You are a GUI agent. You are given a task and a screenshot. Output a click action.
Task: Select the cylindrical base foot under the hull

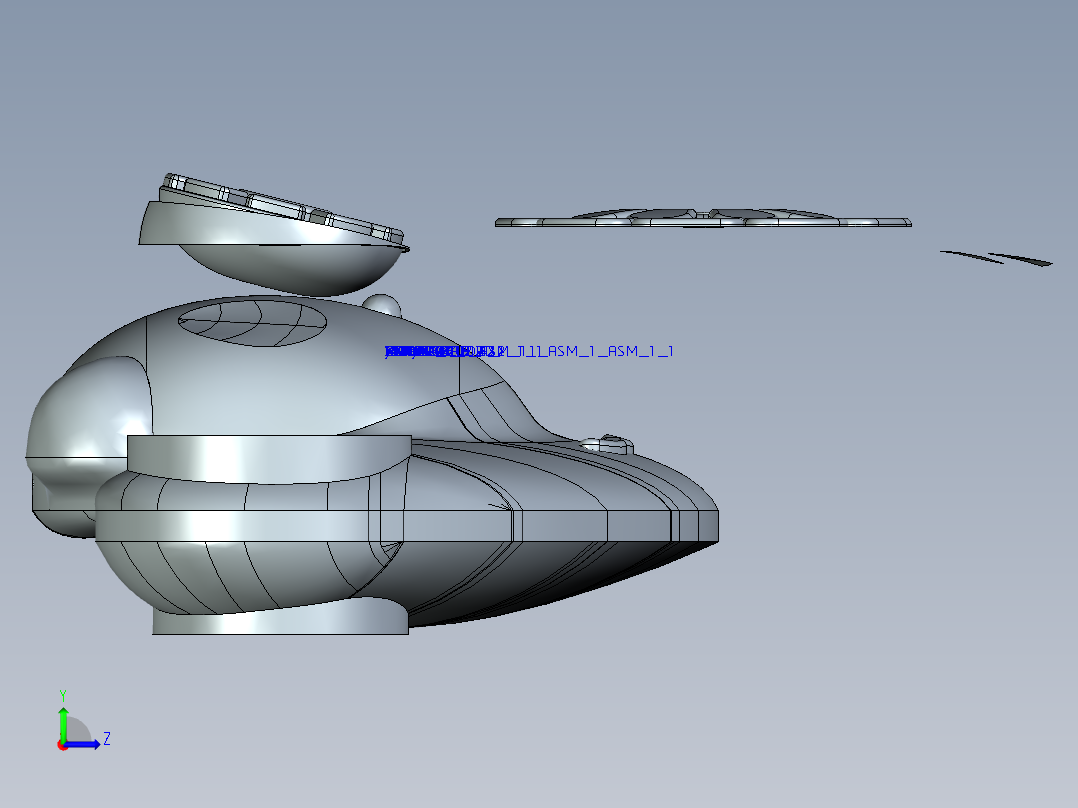pyautogui.click(x=280, y=617)
